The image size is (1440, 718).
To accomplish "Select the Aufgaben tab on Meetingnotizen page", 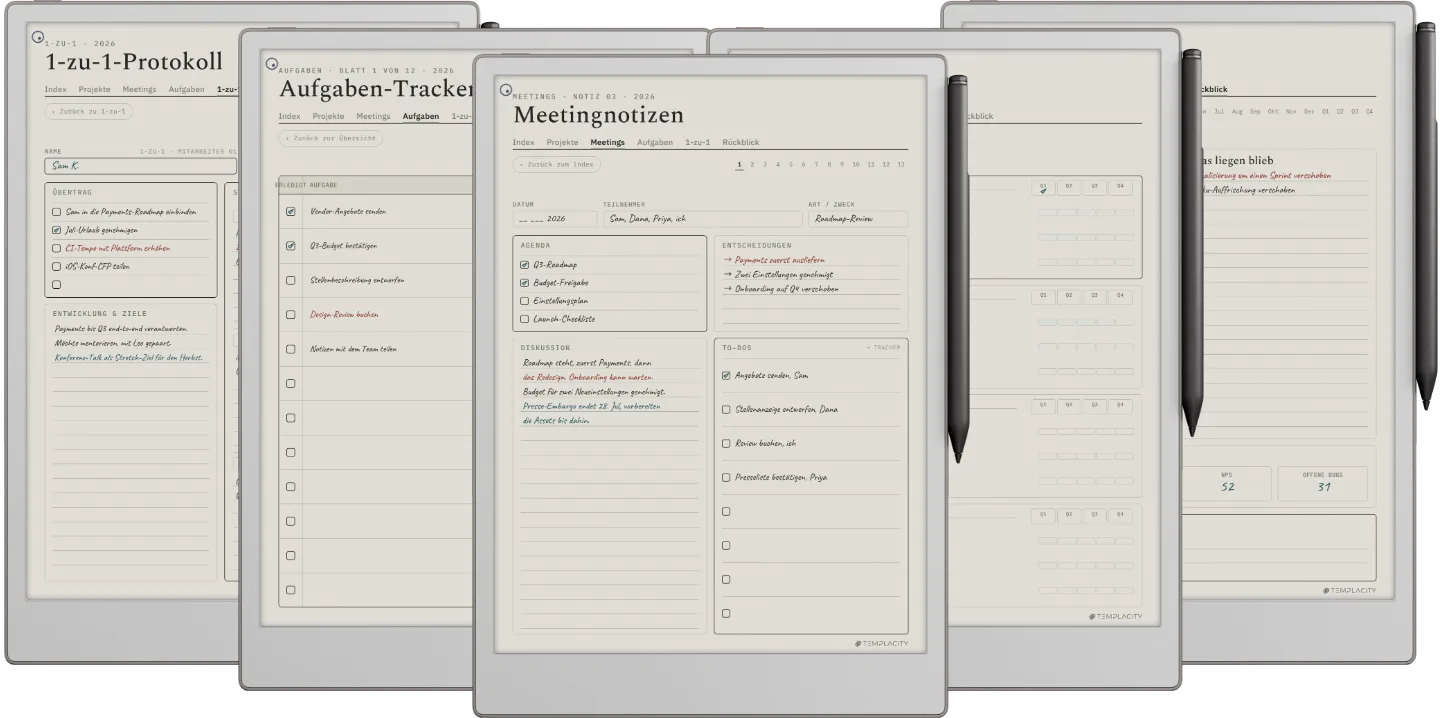I will coord(655,143).
